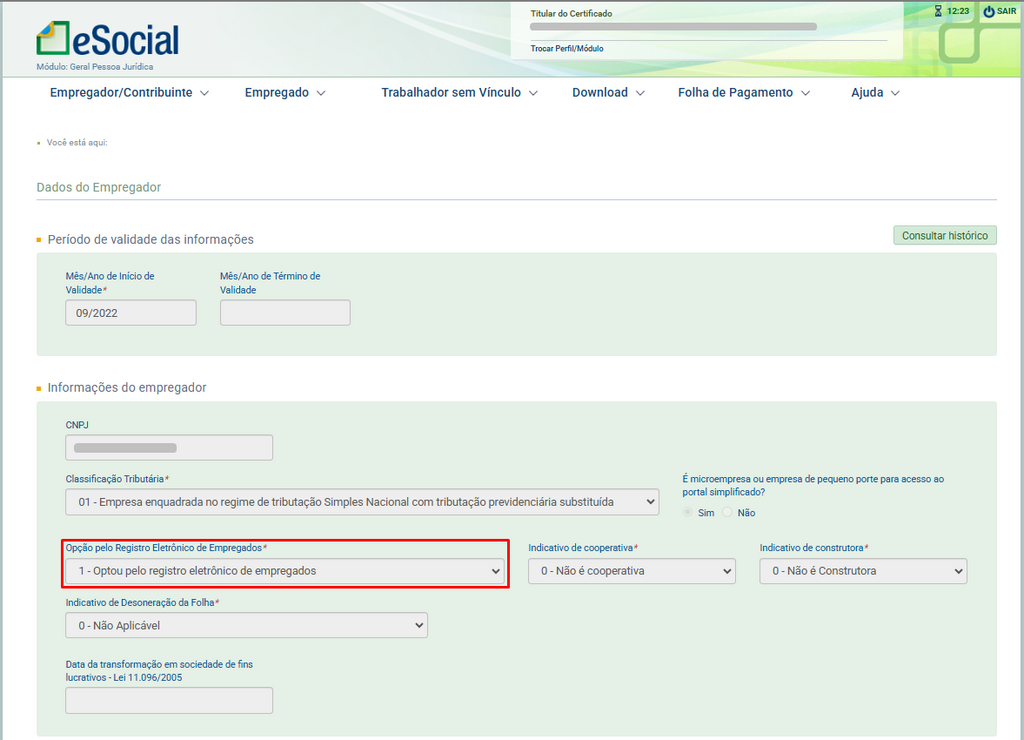Click the eSocial logo

pyautogui.click(x=107, y=40)
